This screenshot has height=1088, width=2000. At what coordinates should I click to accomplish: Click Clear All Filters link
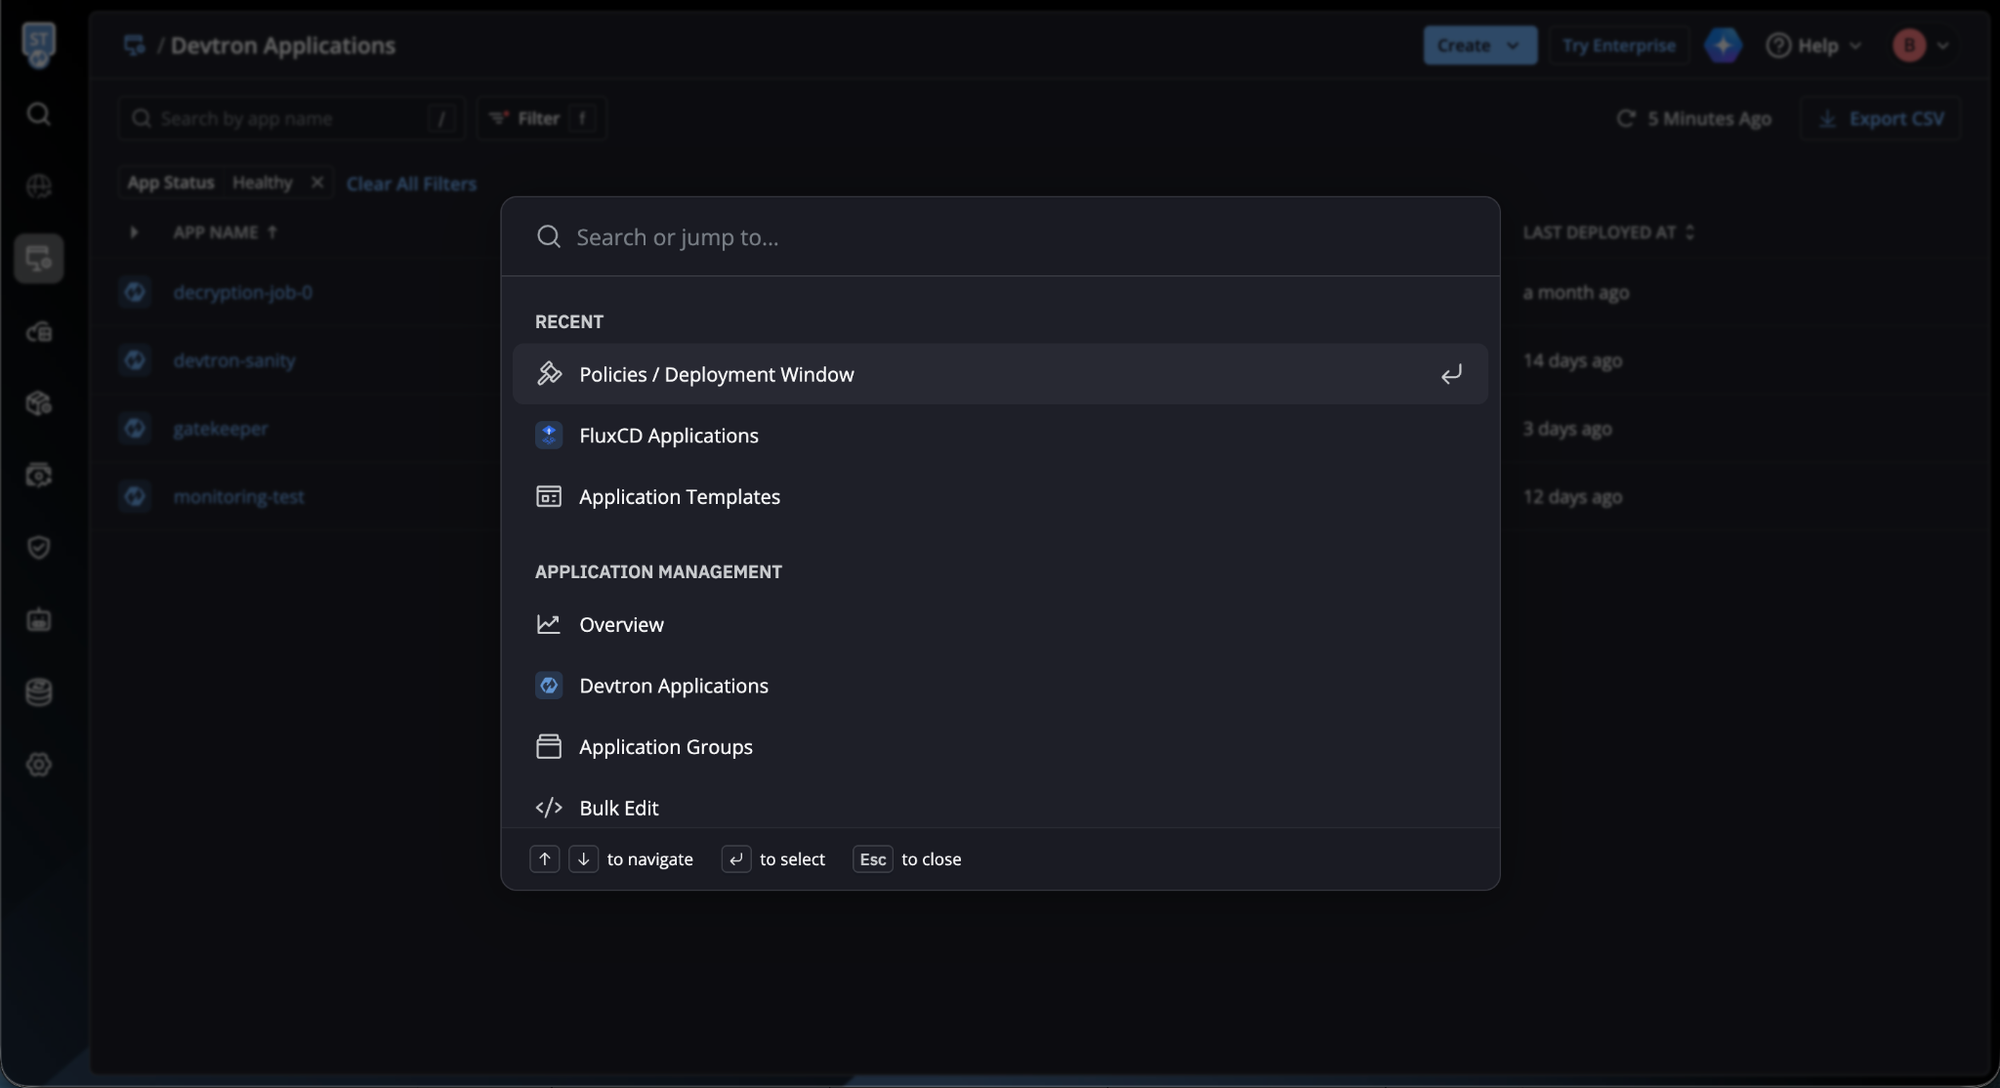click(411, 184)
